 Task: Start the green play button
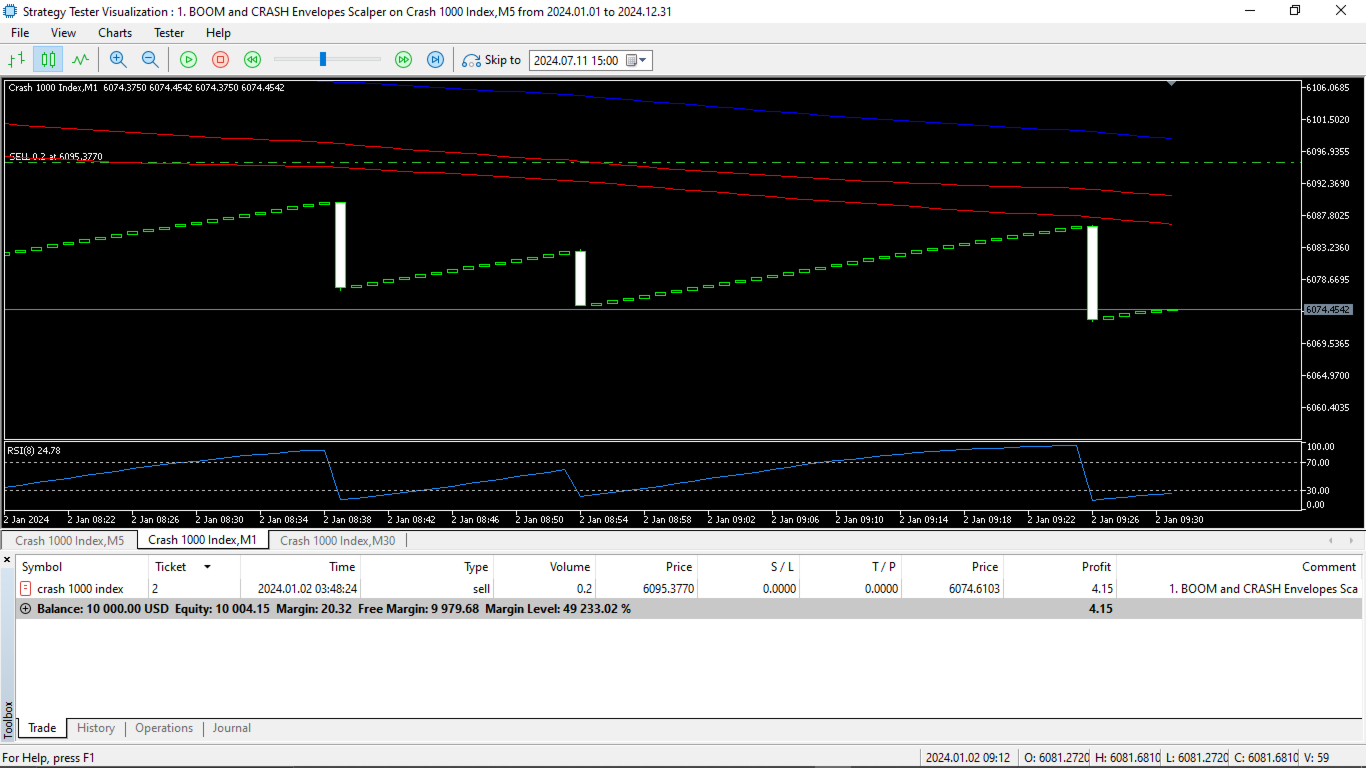188,60
